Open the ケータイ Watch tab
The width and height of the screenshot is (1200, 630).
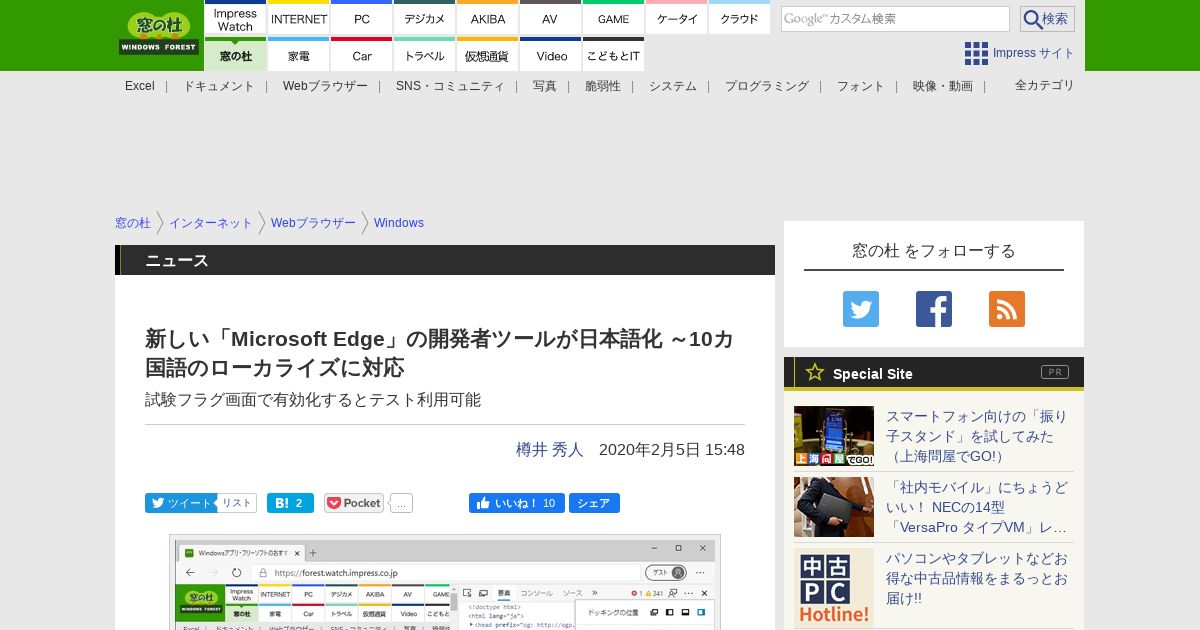[x=677, y=19]
